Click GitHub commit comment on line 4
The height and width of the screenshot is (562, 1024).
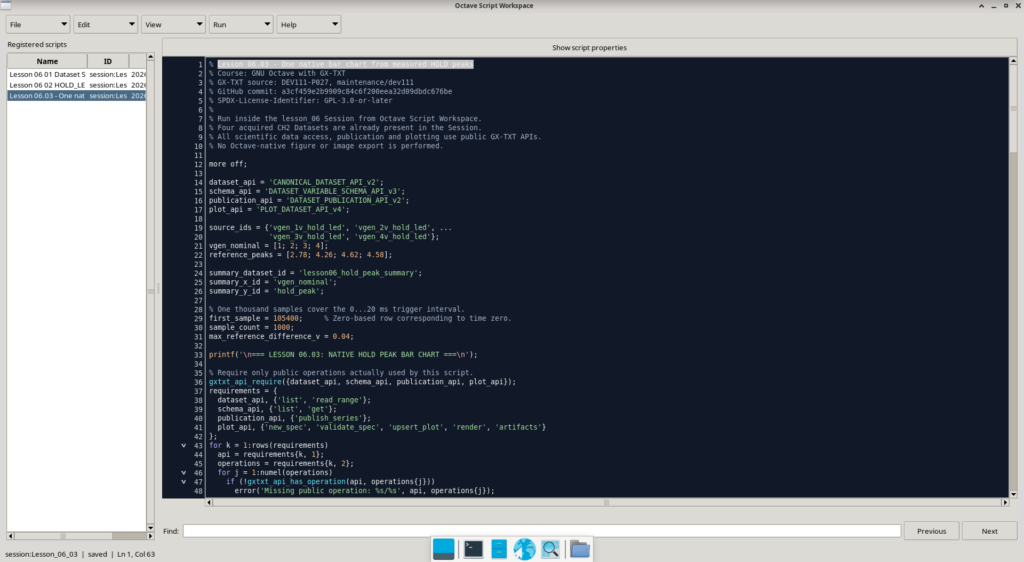330,91
